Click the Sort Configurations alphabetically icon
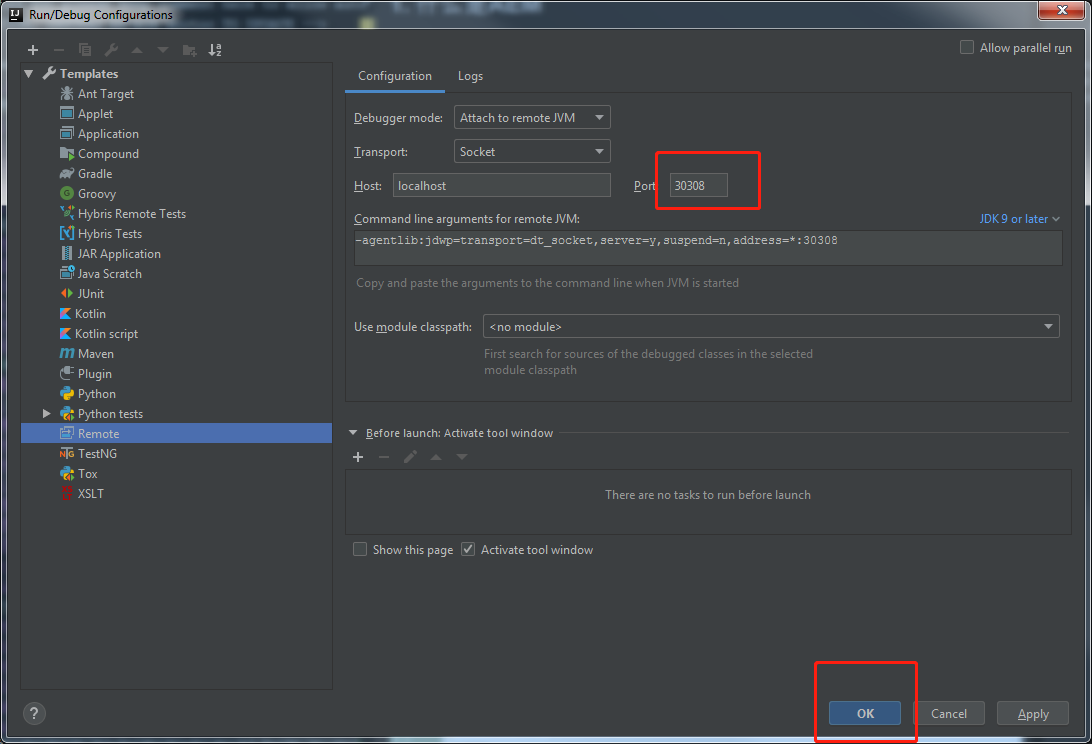 click(215, 49)
